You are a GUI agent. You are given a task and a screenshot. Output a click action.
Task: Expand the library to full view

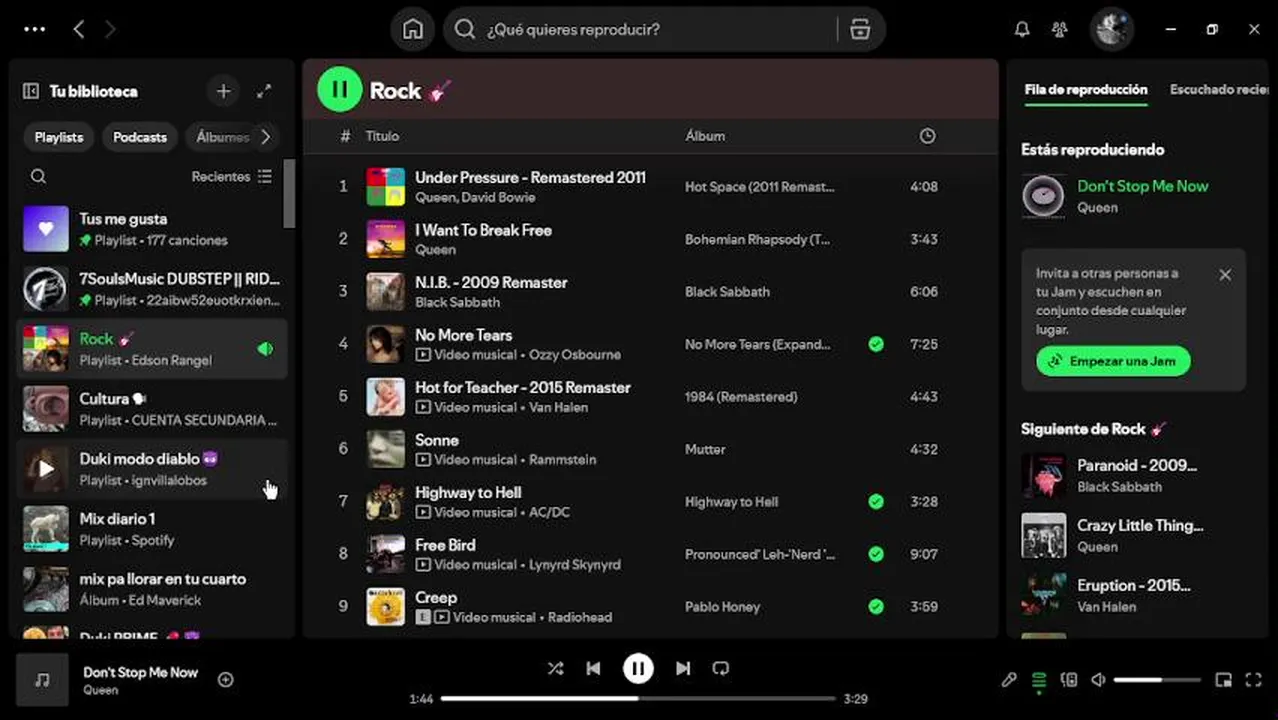pos(264,91)
